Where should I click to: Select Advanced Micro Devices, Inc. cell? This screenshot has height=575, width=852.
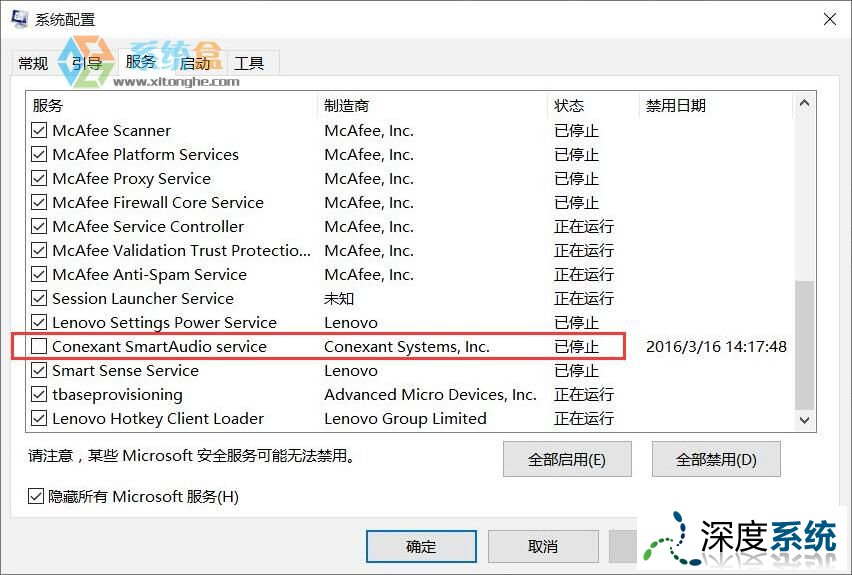coord(430,395)
